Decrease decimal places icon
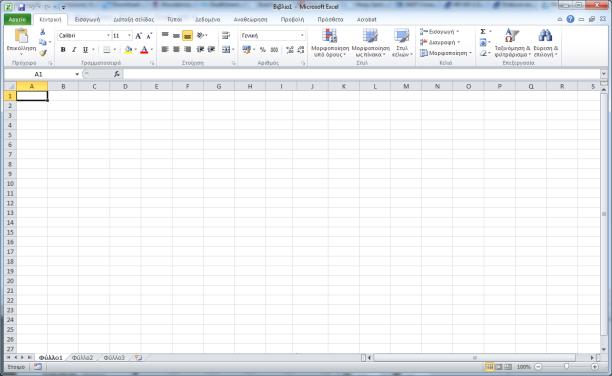The height and width of the screenshot is (376, 612). point(301,50)
